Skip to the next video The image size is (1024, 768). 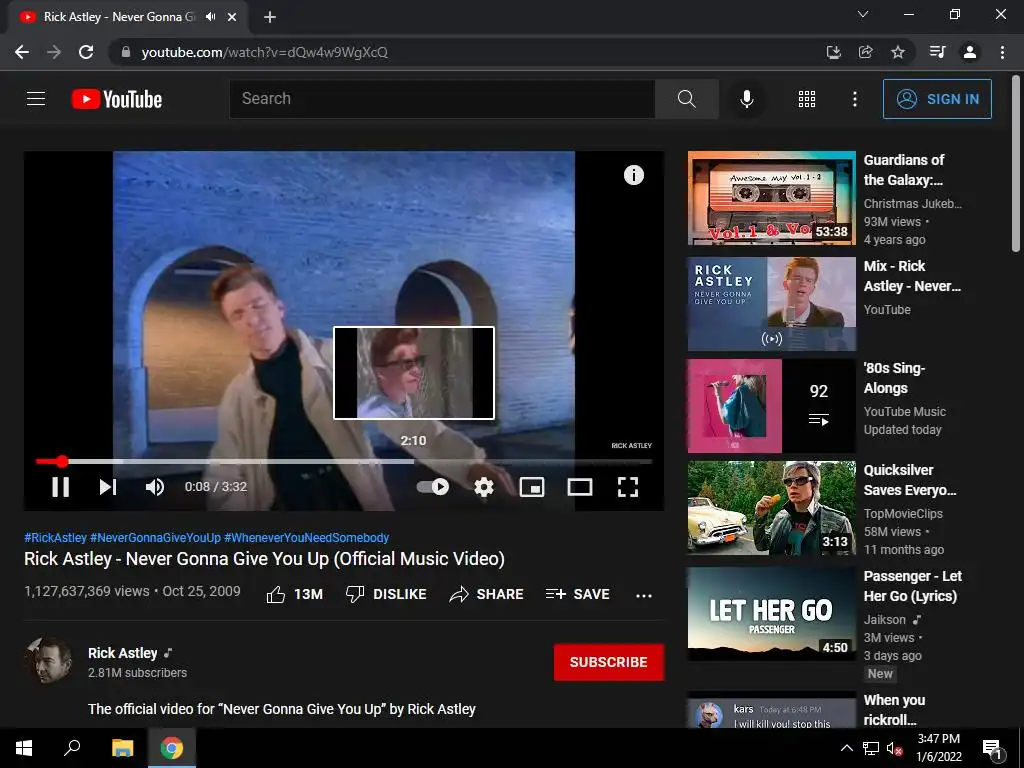click(108, 487)
